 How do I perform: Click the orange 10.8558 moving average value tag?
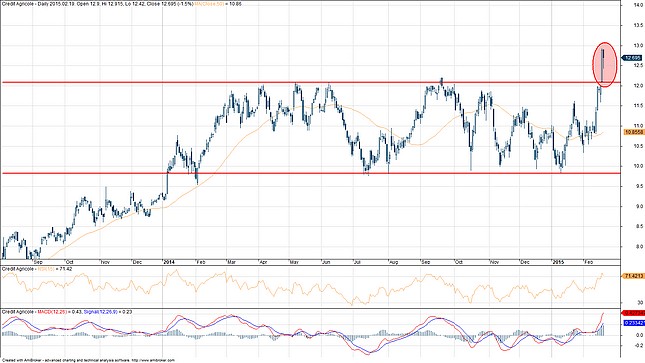[x=633, y=132]
